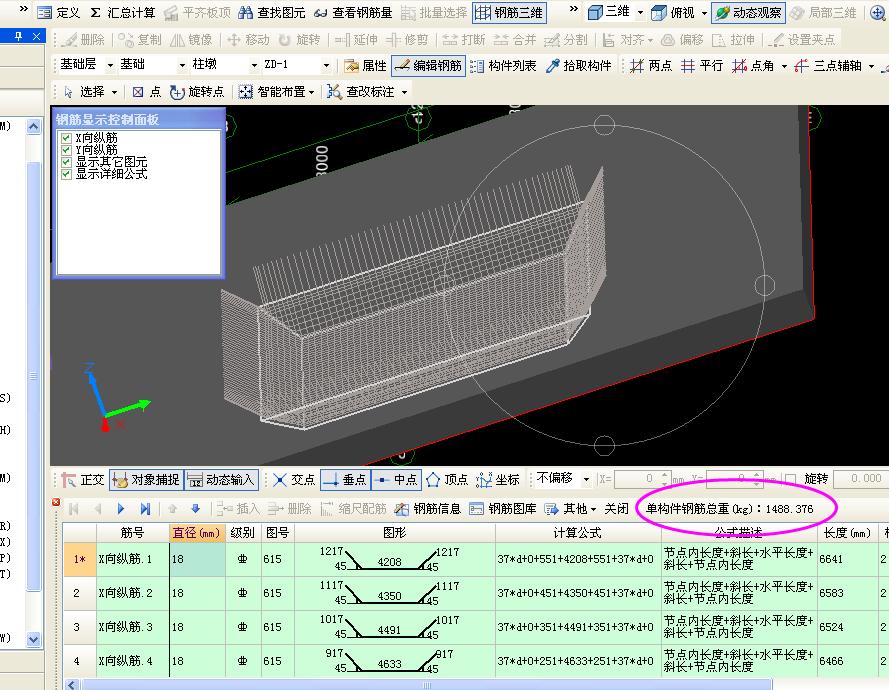Open 不偏移 offset mode dropdown
889x690 pixels.
586,480
